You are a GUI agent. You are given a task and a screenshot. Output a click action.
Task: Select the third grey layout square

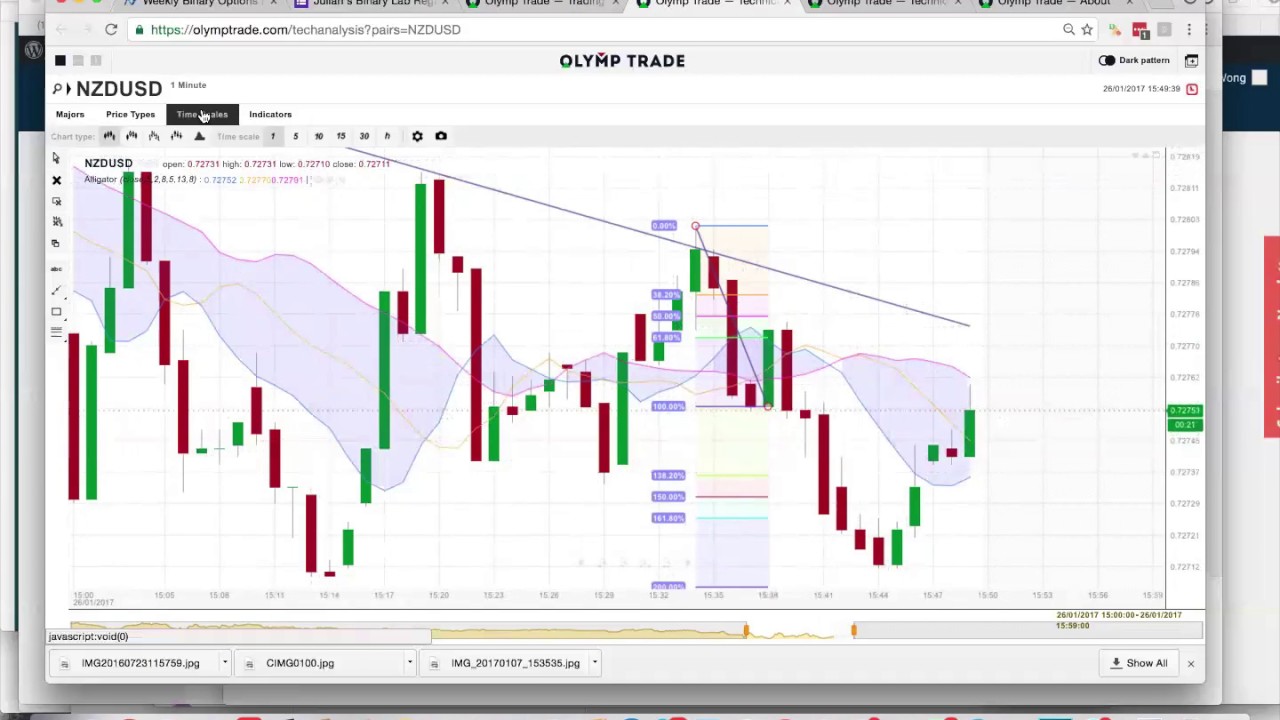[96, 61]
